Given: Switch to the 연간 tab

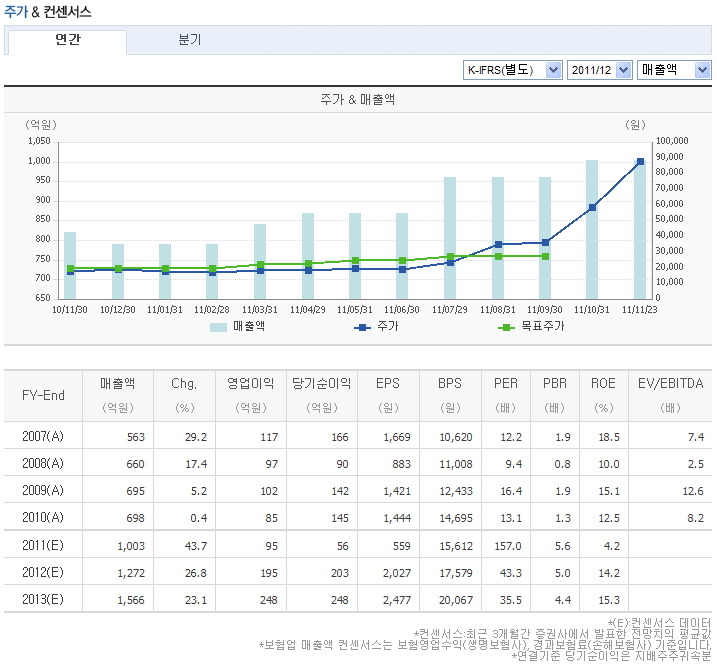Looking at the screenshot, I should pos(68,41).
